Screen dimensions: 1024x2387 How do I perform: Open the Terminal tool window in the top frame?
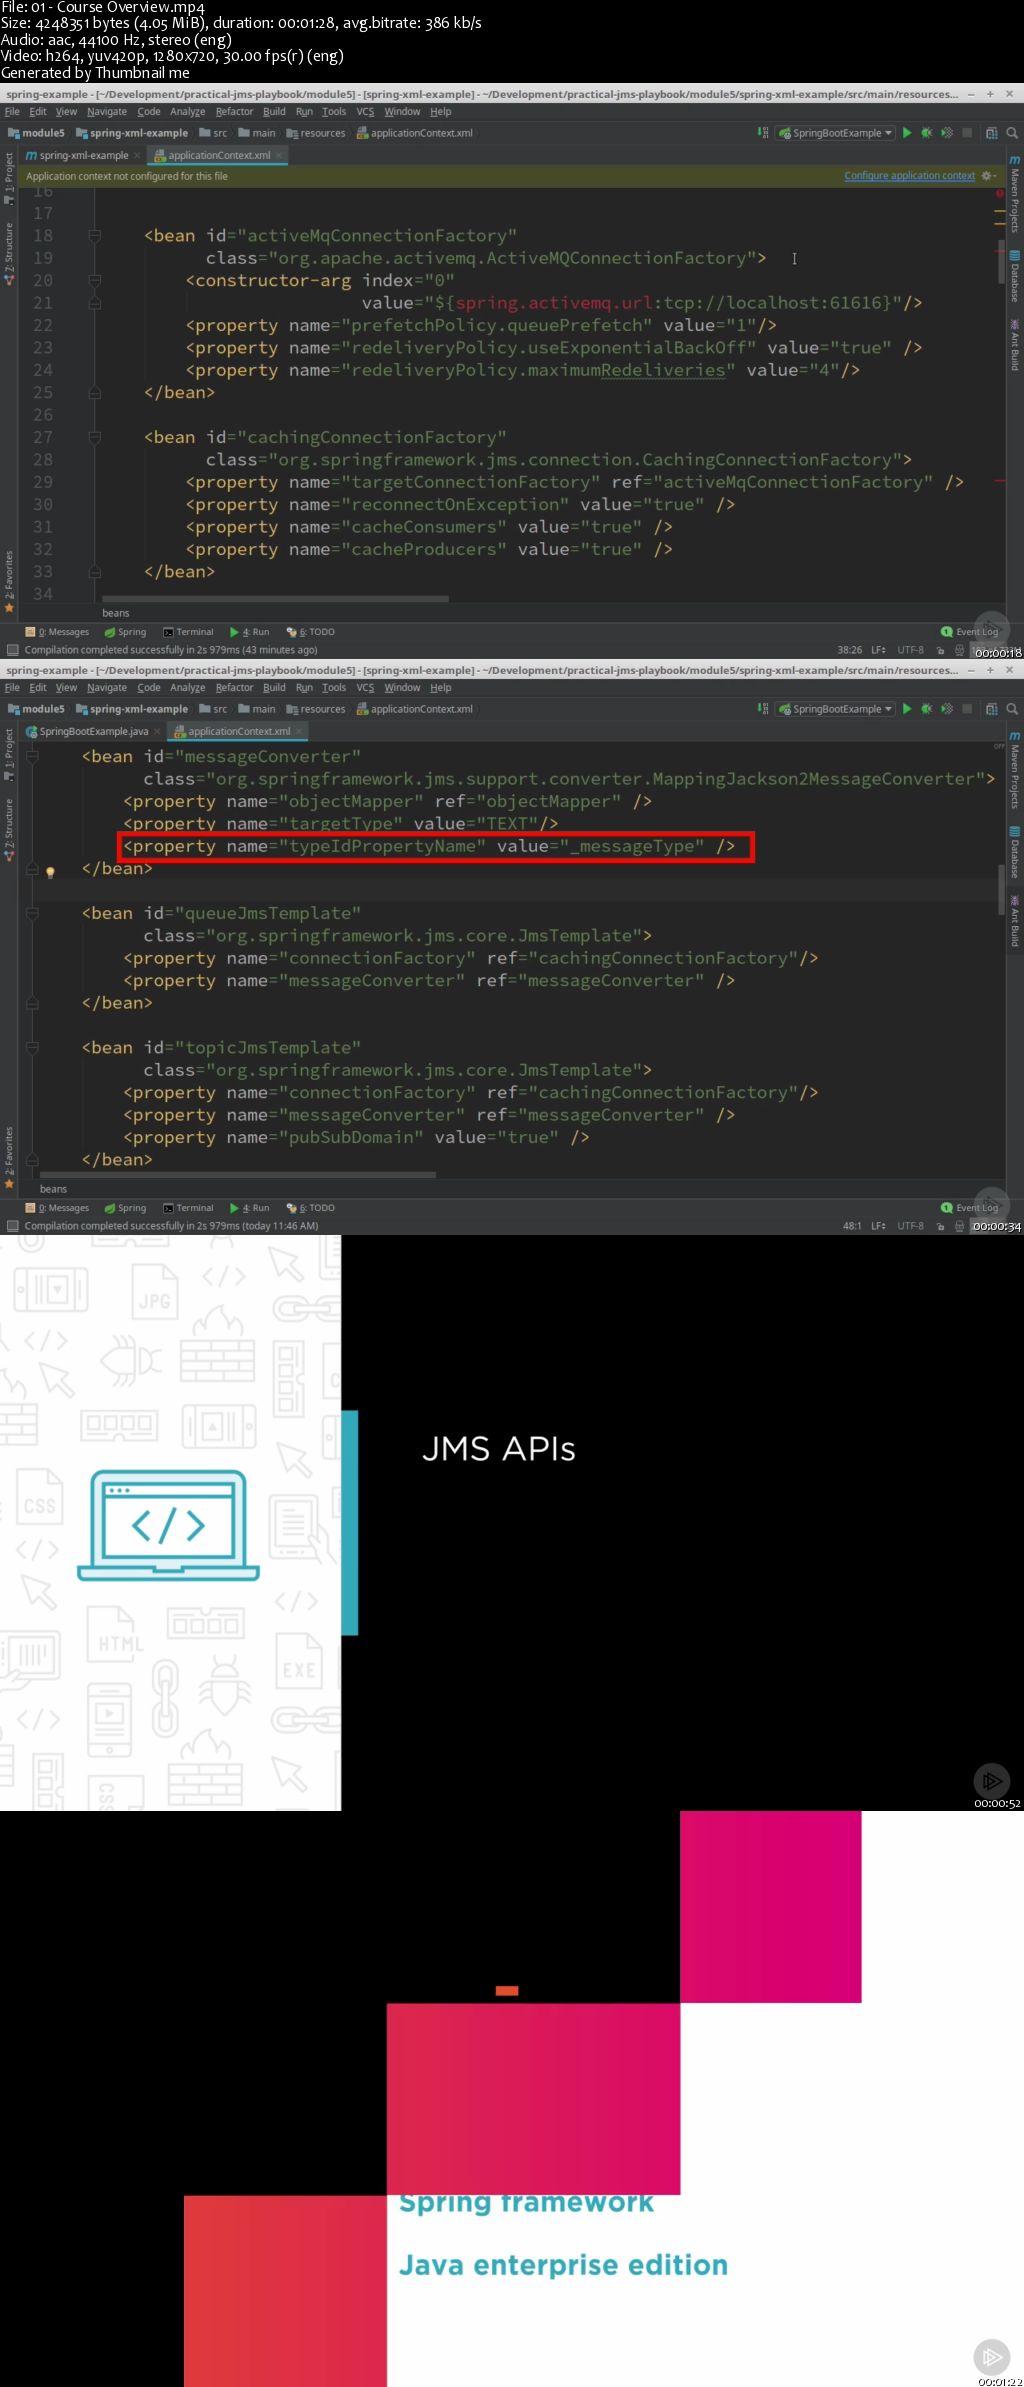click(x=189, y=632)
